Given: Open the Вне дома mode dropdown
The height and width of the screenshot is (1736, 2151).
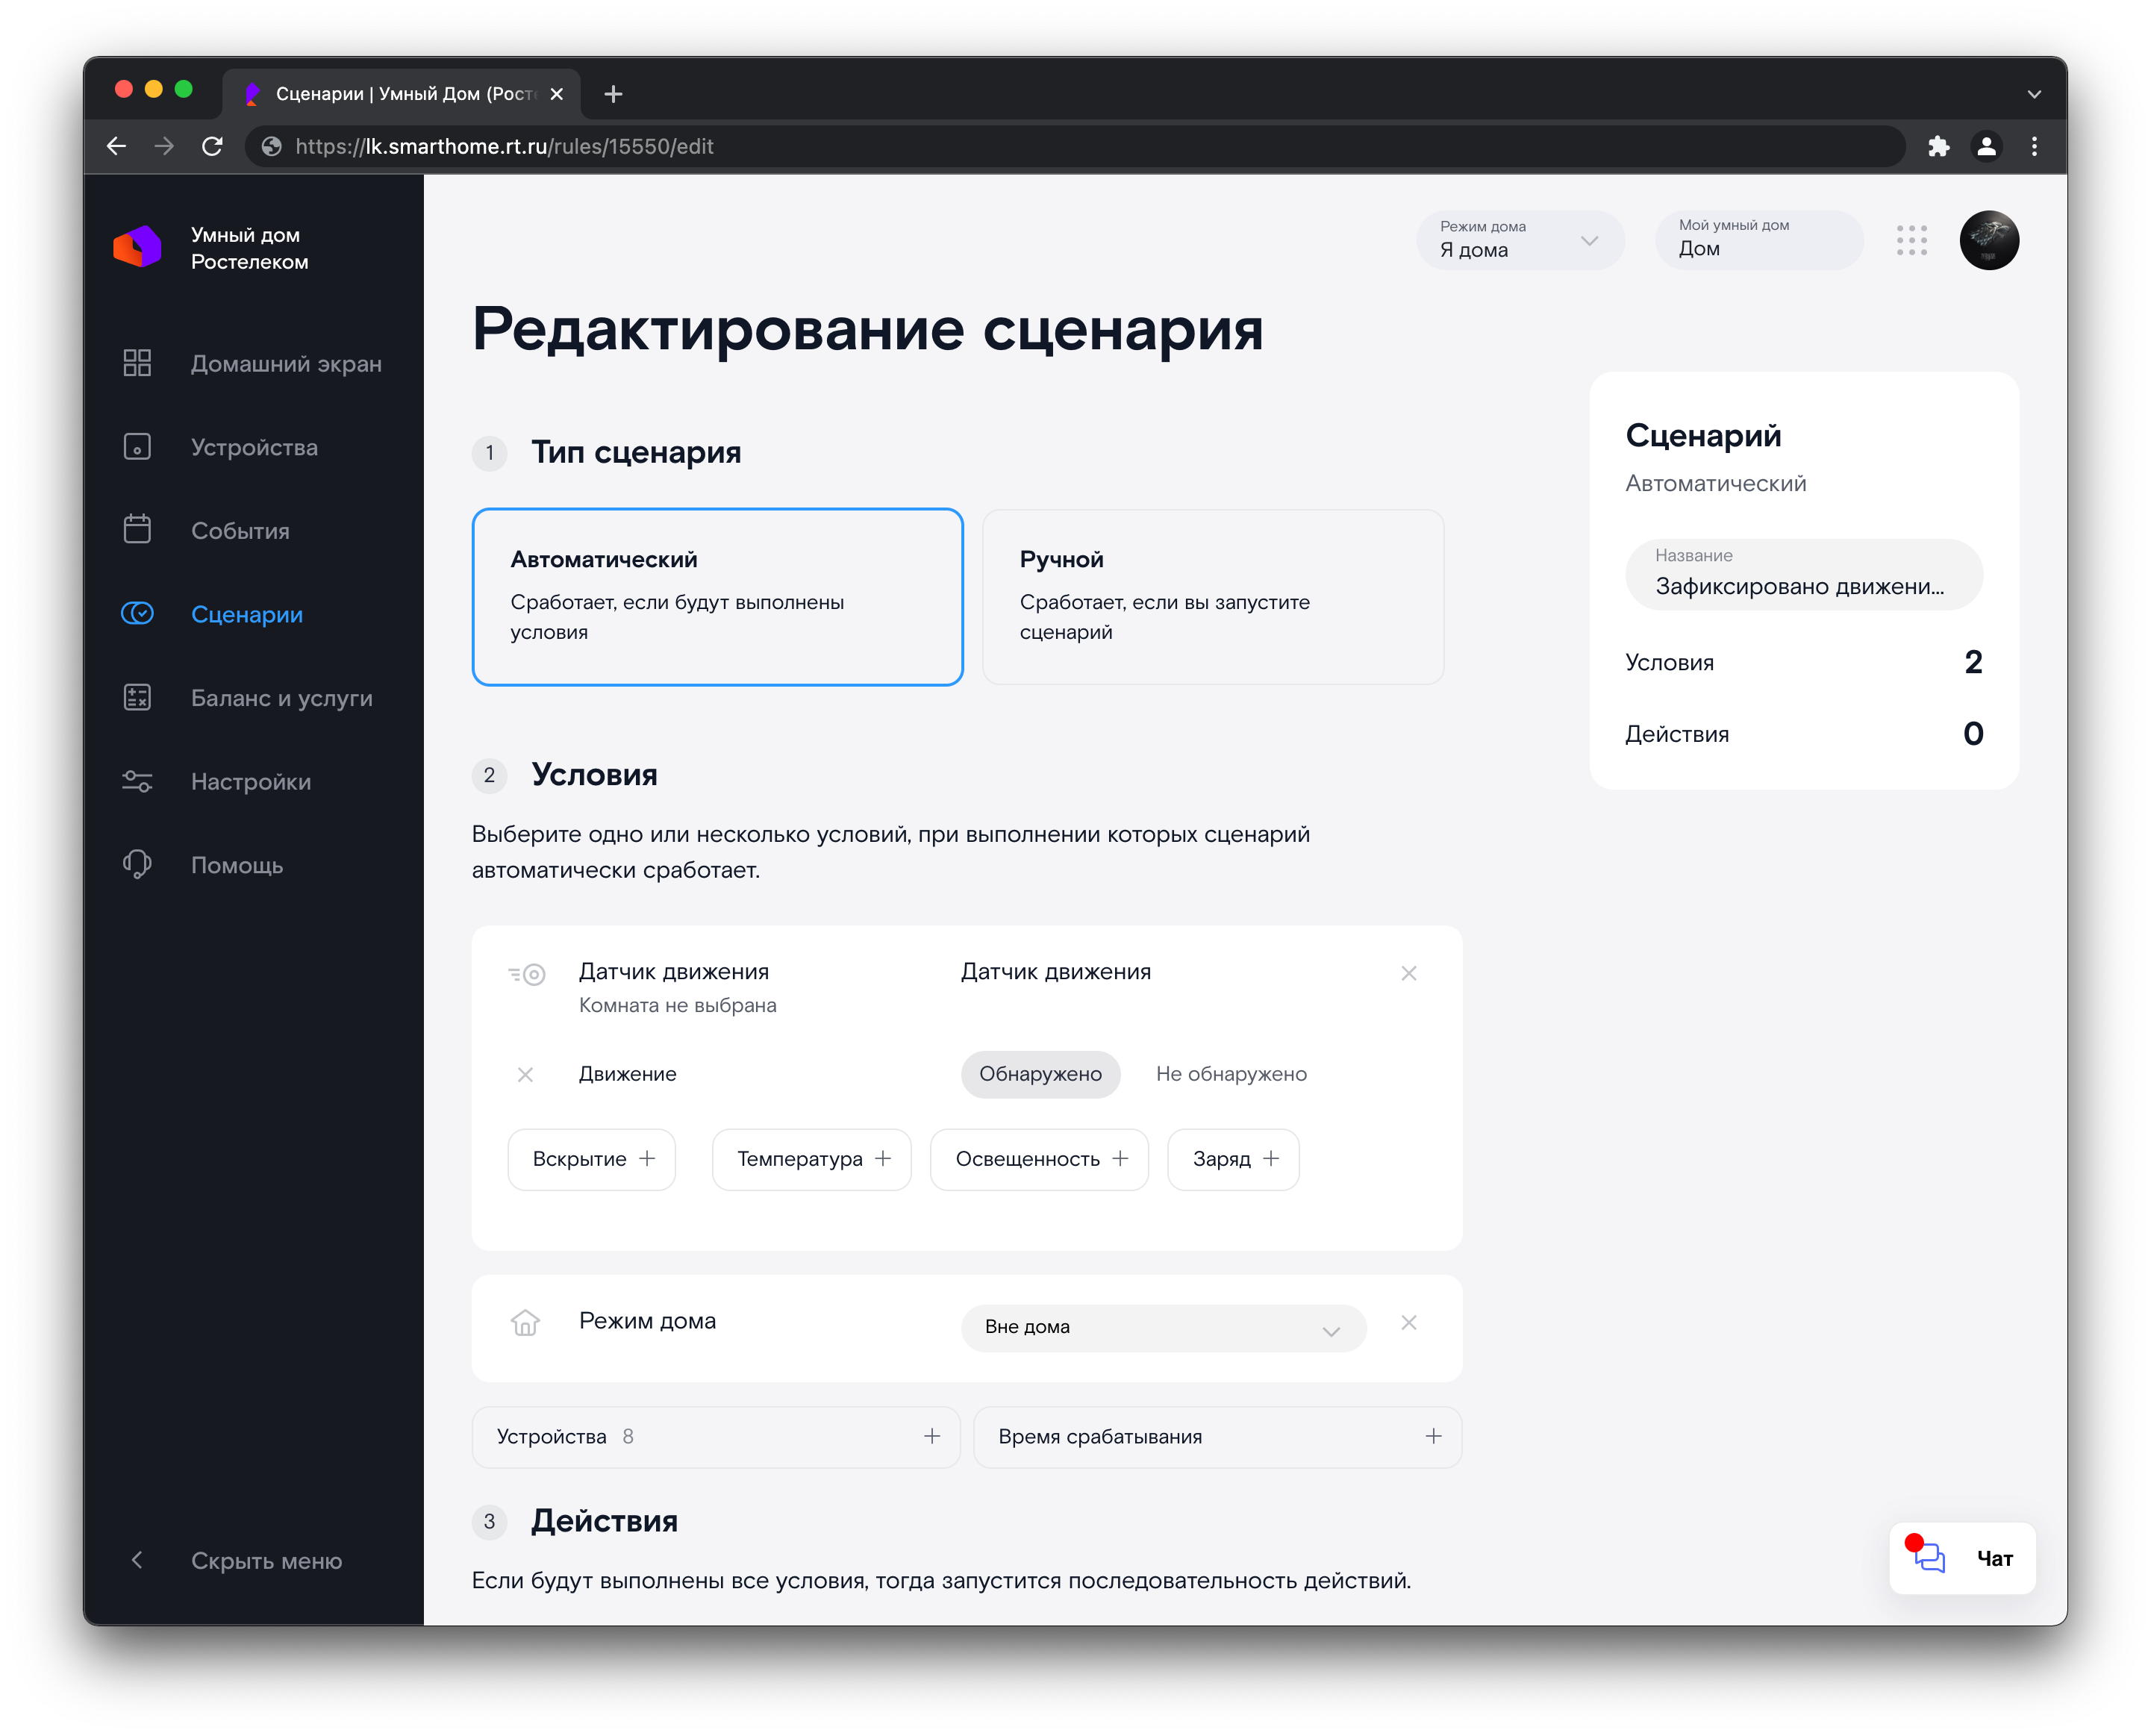Looking at the screenshot, I should click(1162, 1327).
